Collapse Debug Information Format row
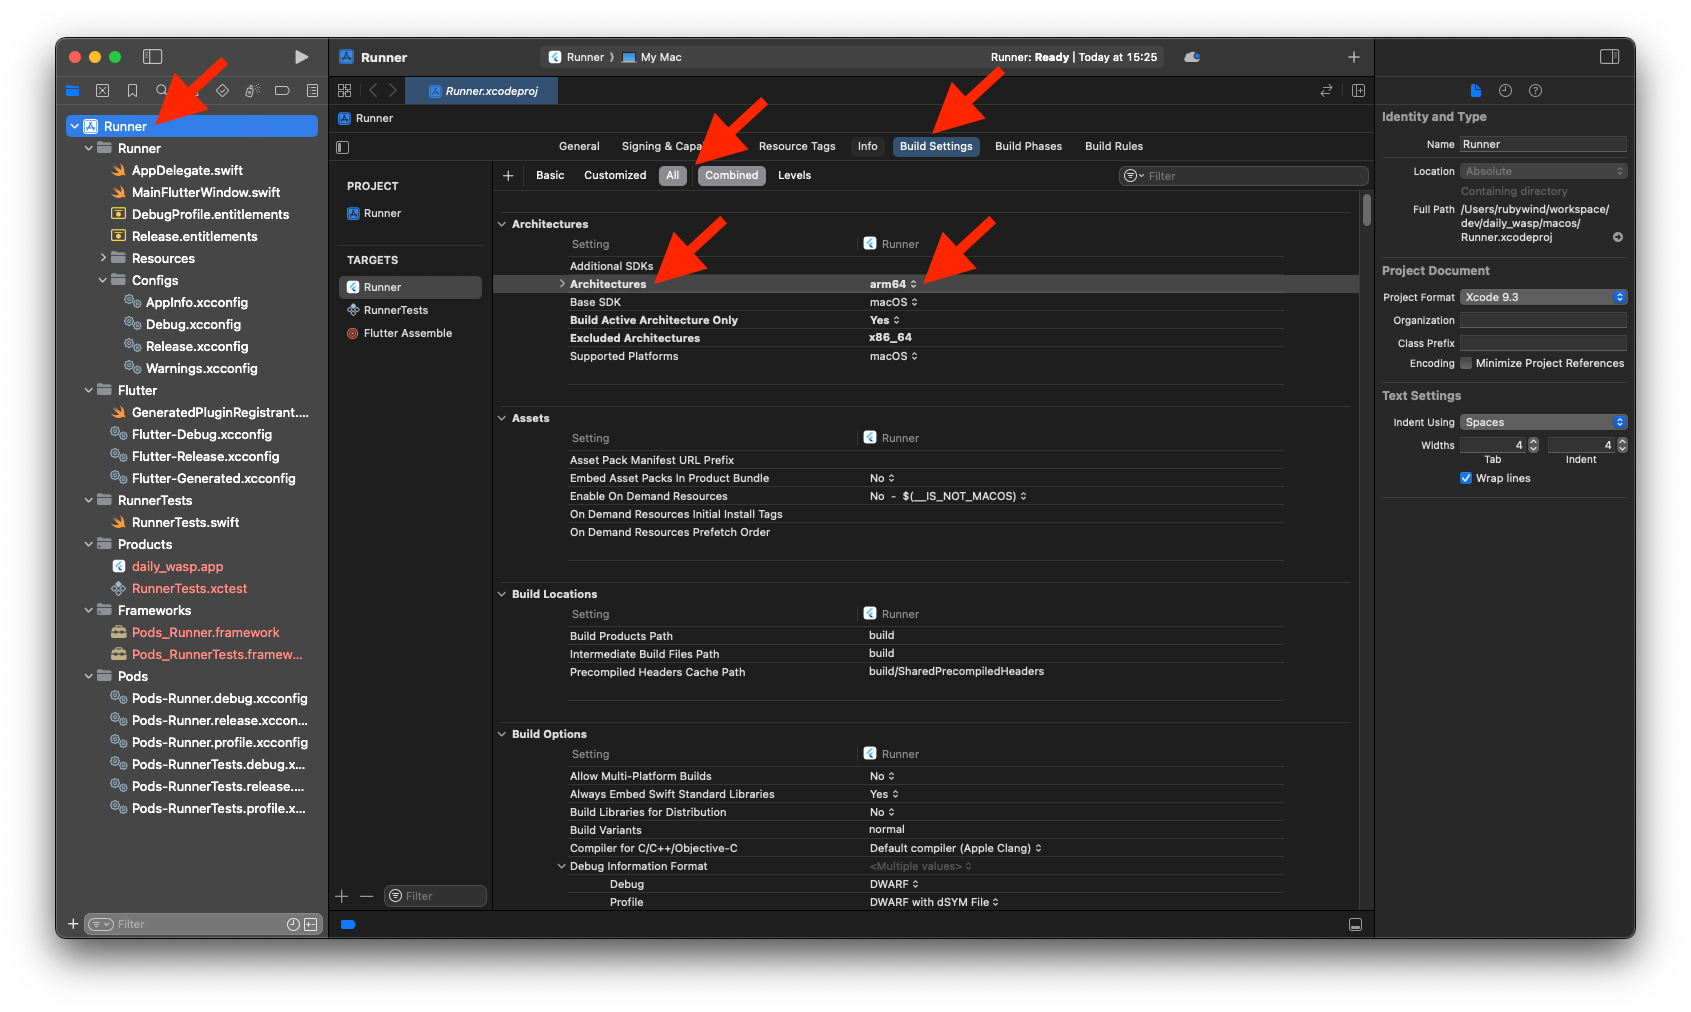This screenshot has width=1691, height=1012. 562,866
